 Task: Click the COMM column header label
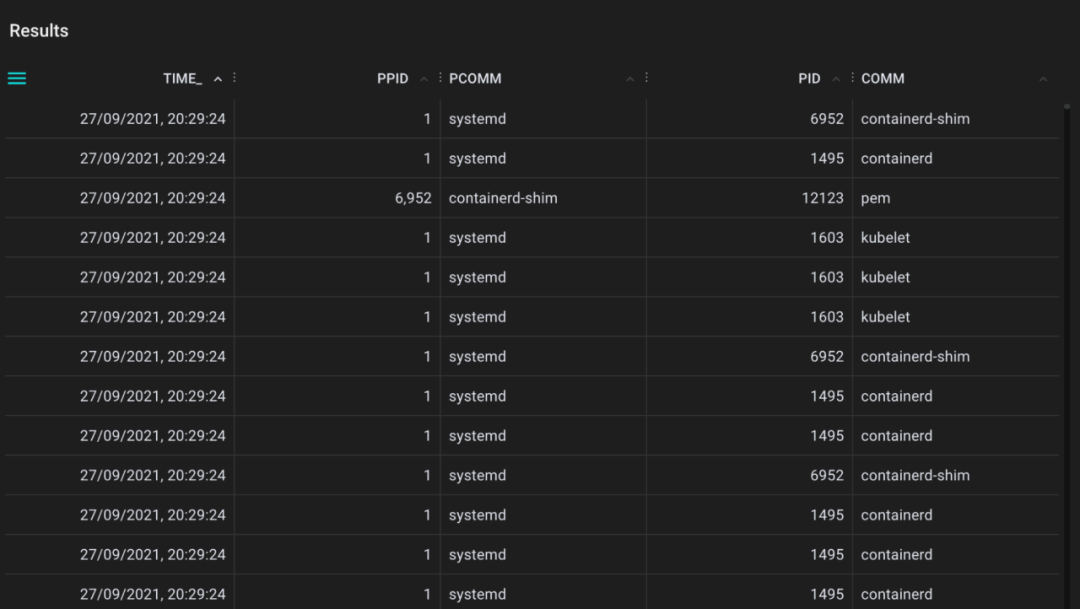[882, 79]
